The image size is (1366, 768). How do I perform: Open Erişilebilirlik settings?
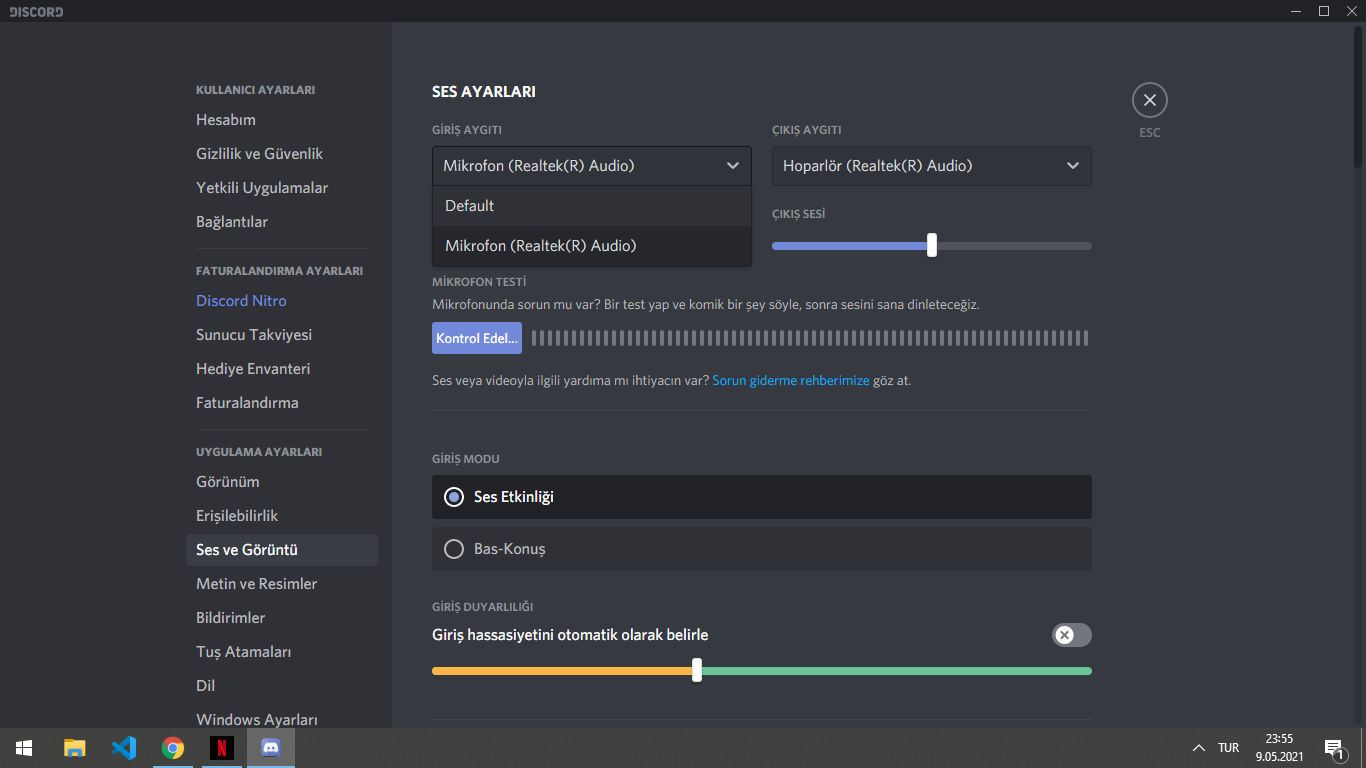point(282,516)
